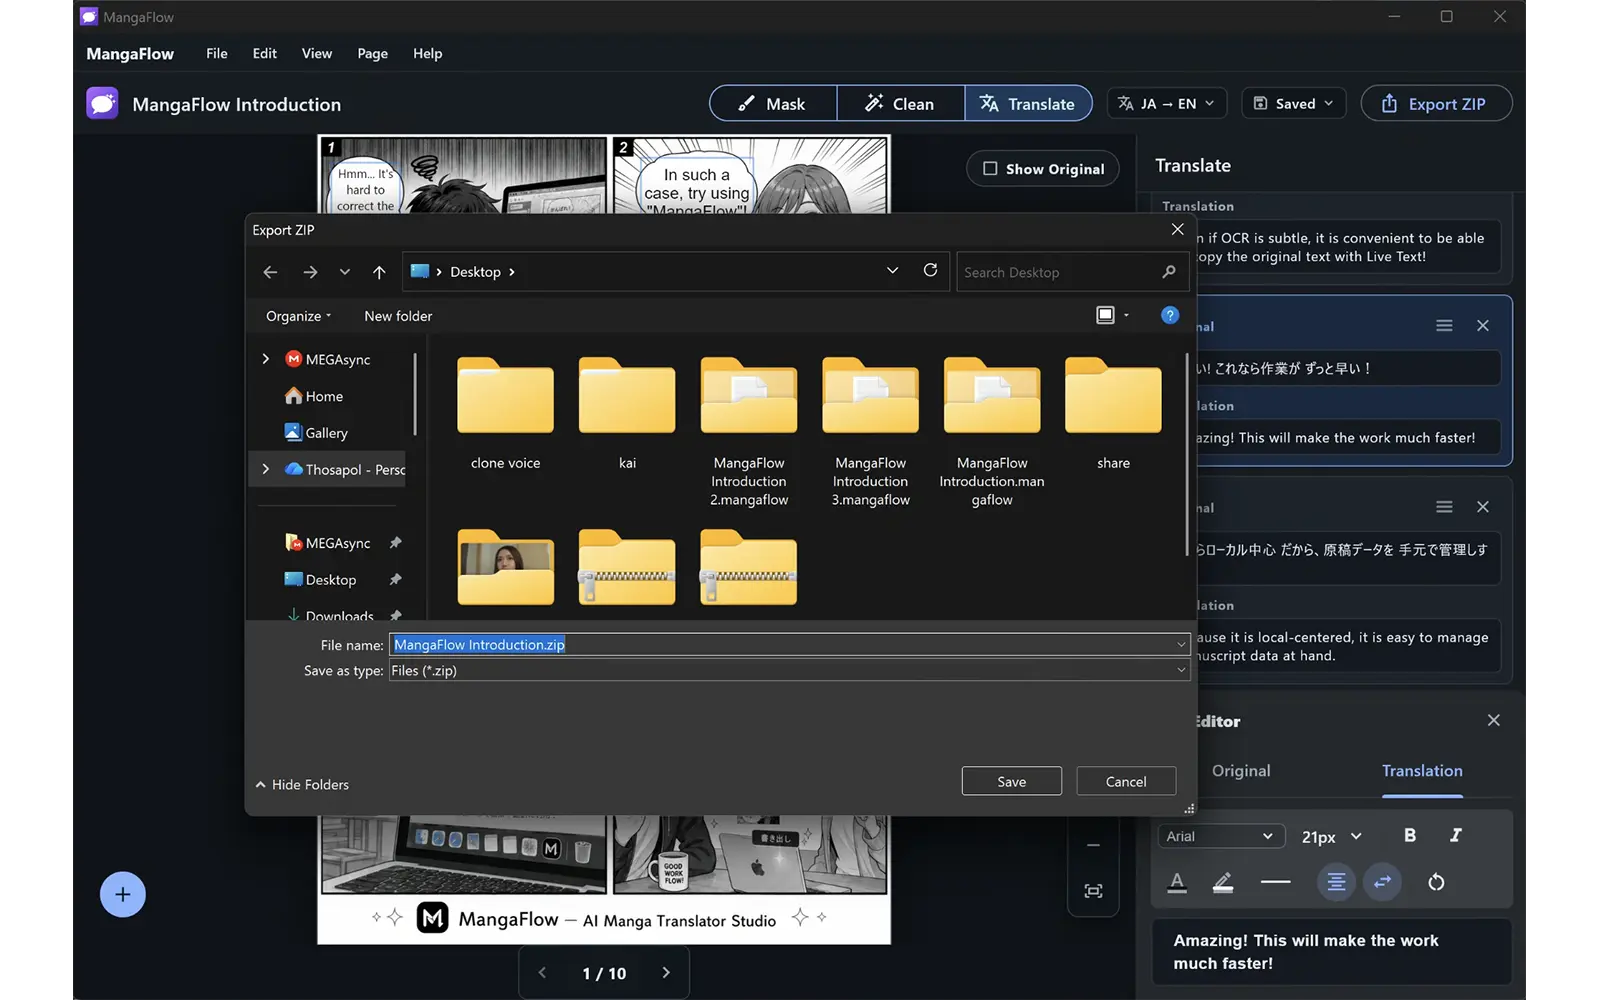Toggle italic text formatting
Screen dimensions: 1600x1000
pos(1455,835)
